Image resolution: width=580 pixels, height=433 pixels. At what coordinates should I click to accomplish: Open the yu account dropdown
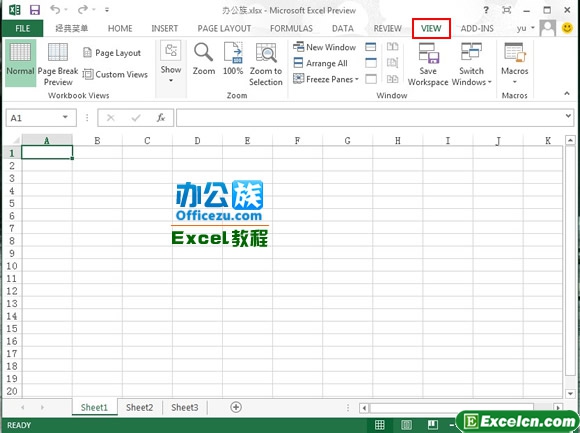[525, 28]
